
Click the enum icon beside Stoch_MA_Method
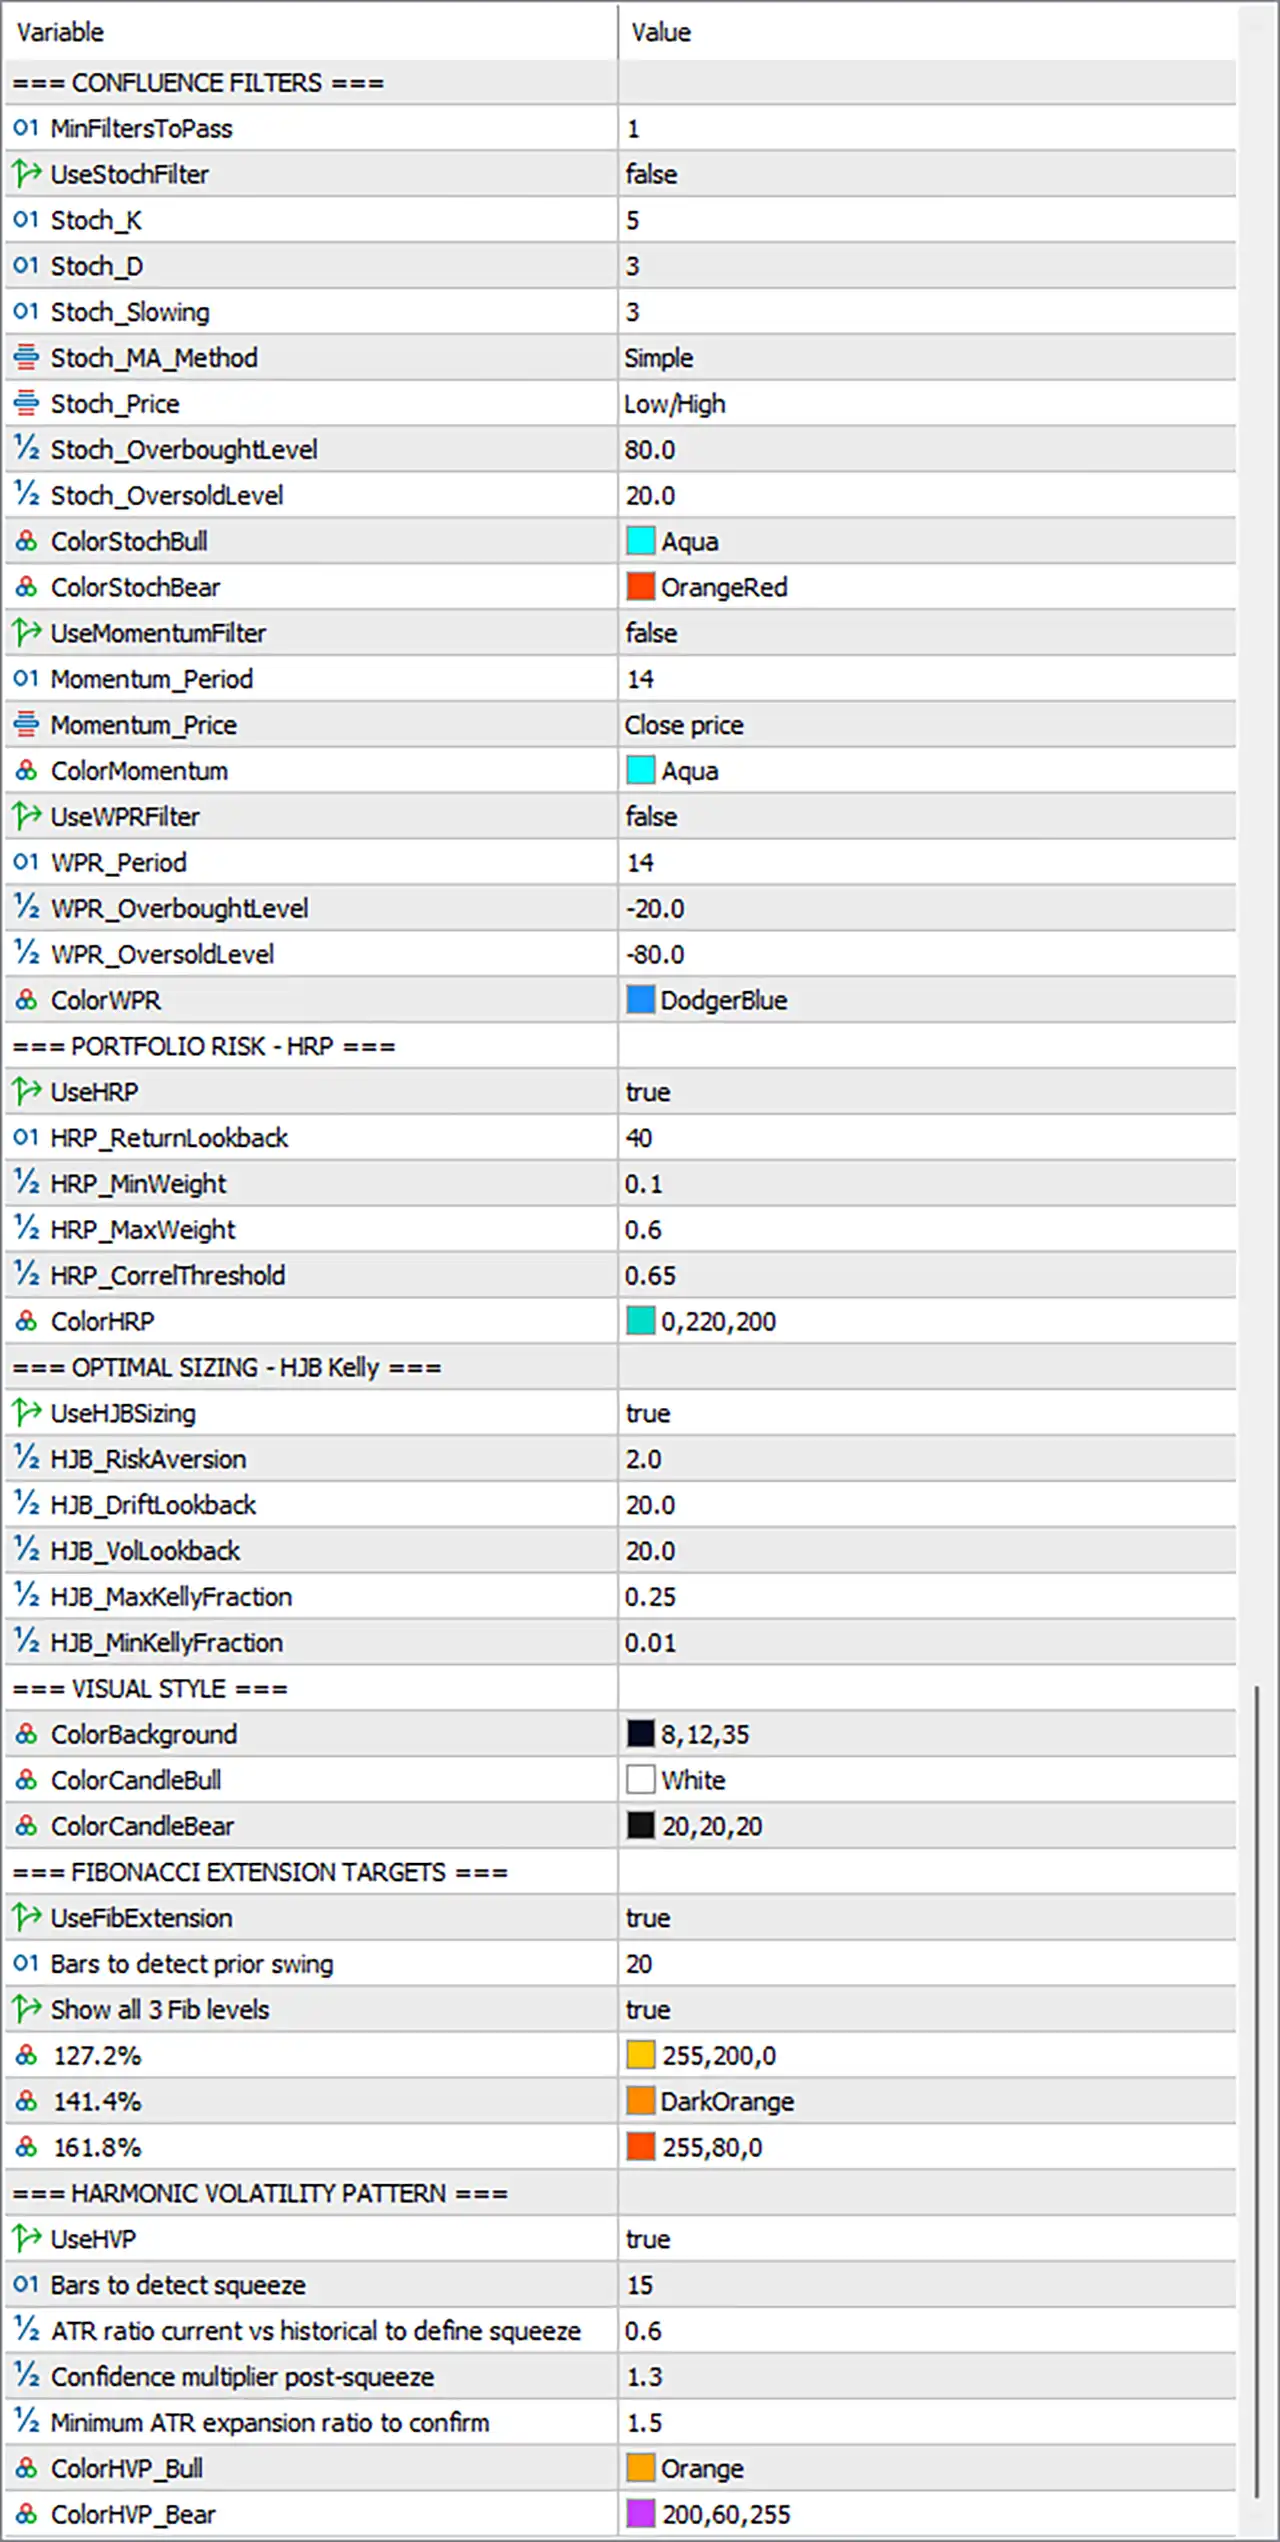26,357
